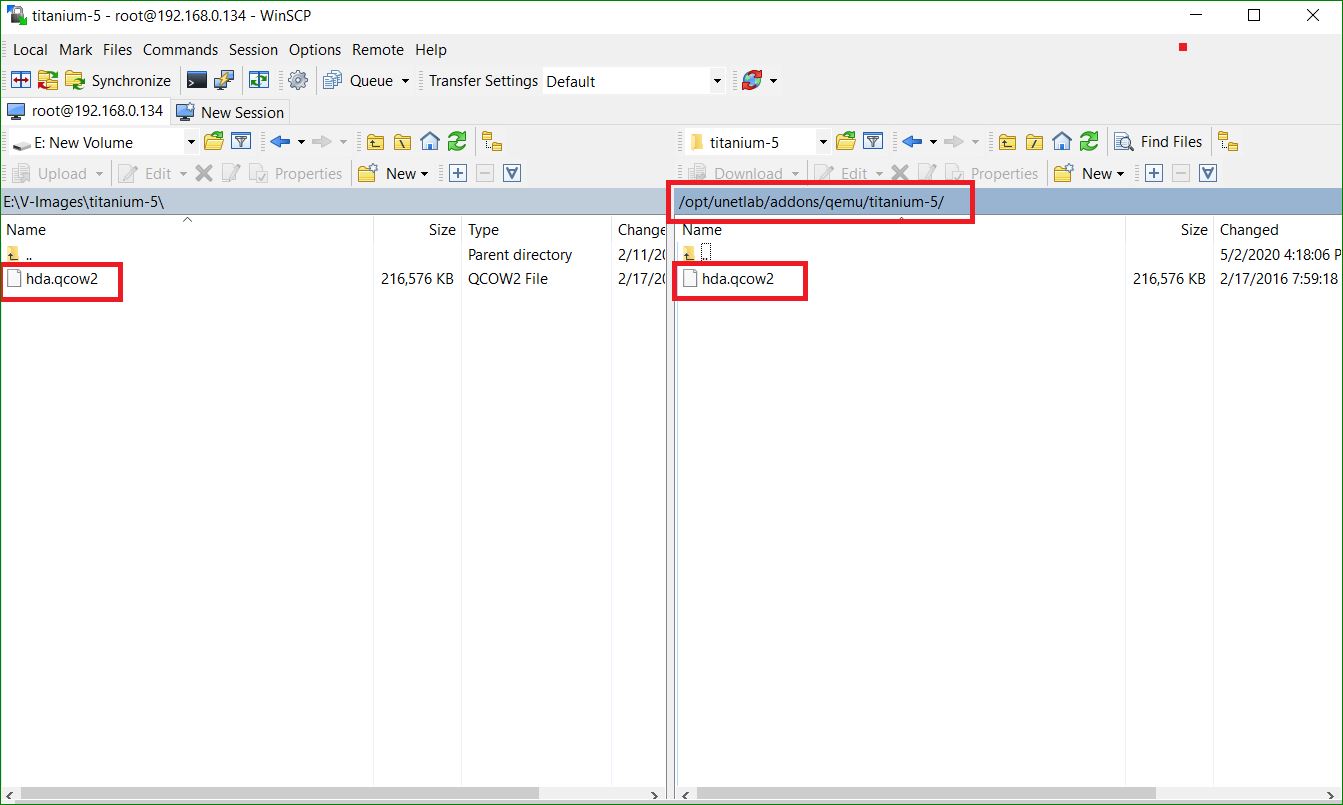
Task: Open WinSCP Preferences gear icon
Action: pyautogui.click(x=297, y=80)
